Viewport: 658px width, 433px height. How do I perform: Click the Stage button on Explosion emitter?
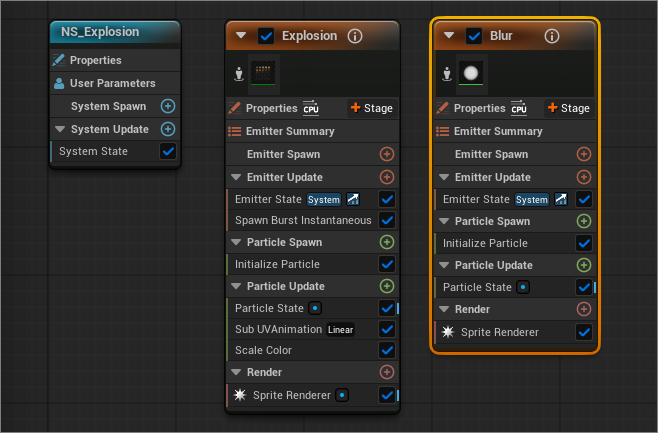pos(370,108)
